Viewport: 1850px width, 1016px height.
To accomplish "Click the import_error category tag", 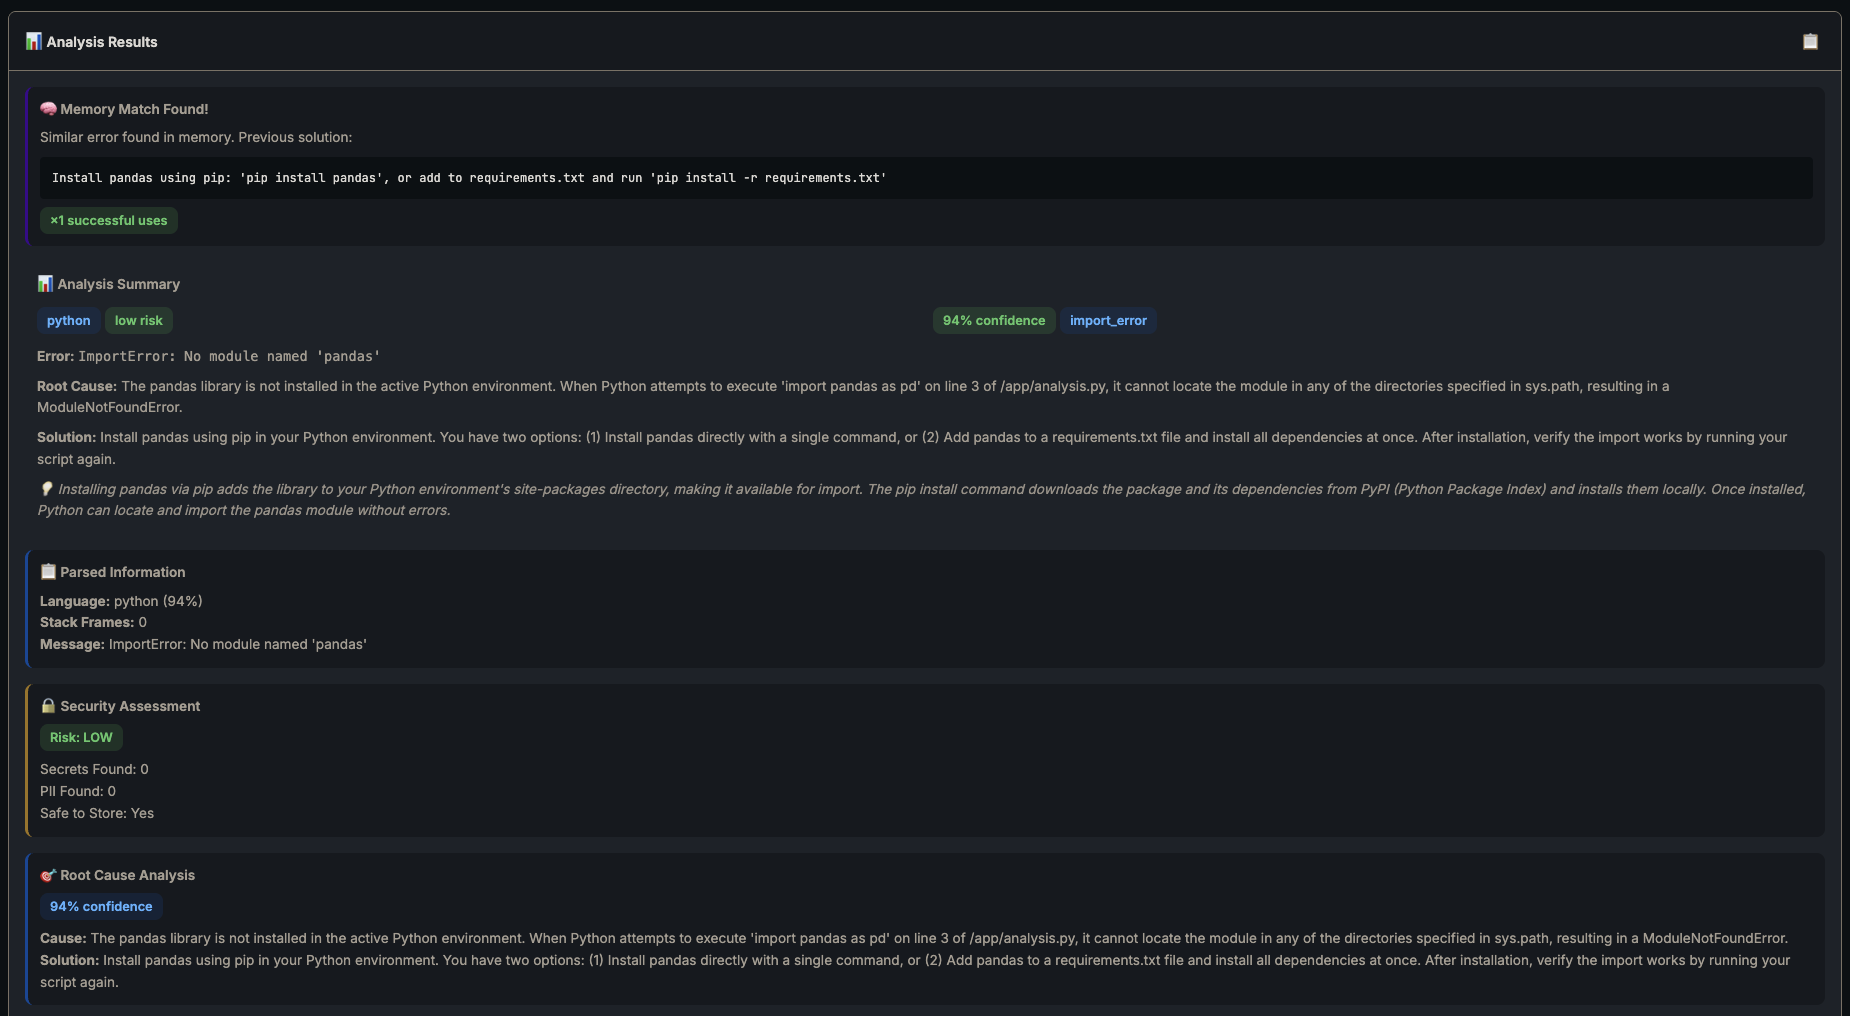I will [1108, 321].
